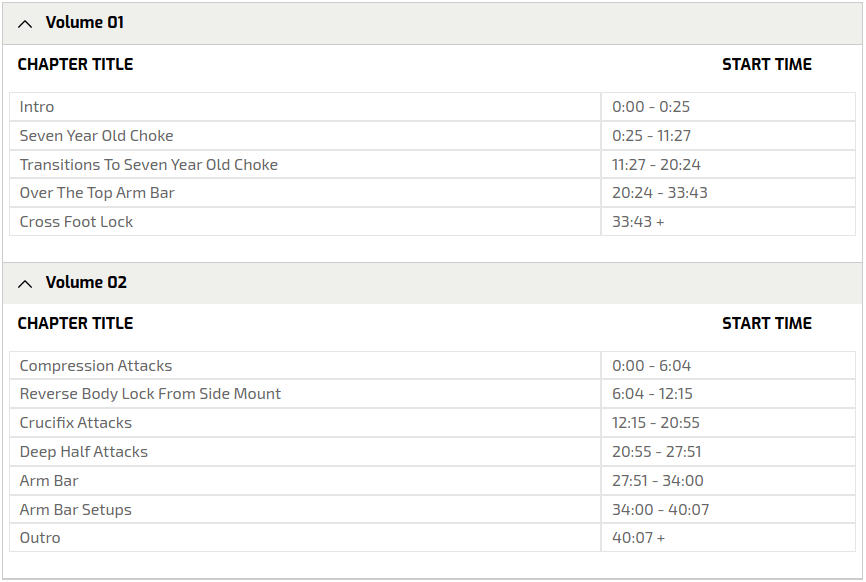This screenshot has height=582, width=866.
Task: Select Reverse Body Lock From Side Mount
Action: point(150,394)
